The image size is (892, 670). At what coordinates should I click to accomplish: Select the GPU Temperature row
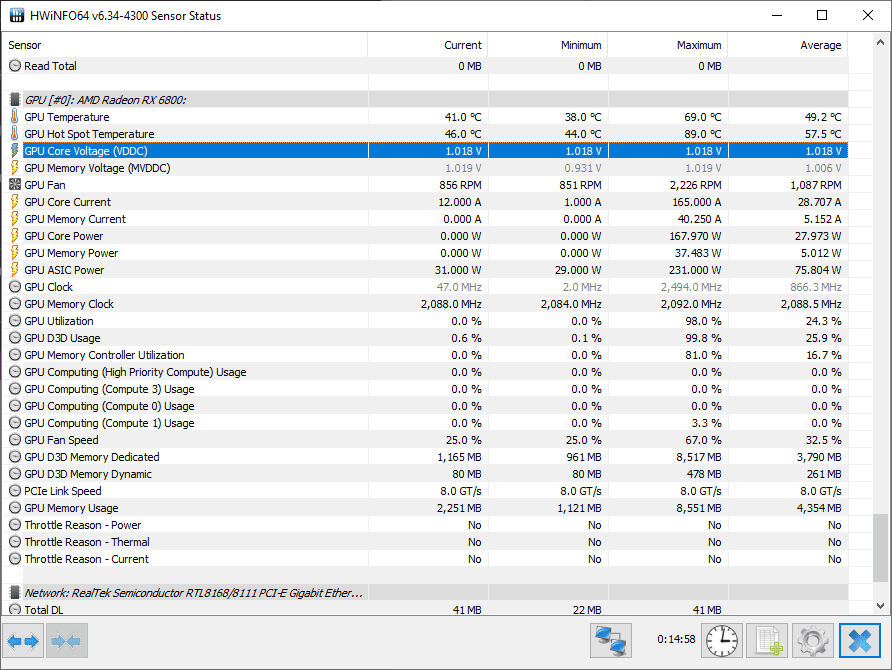point(425,117)
